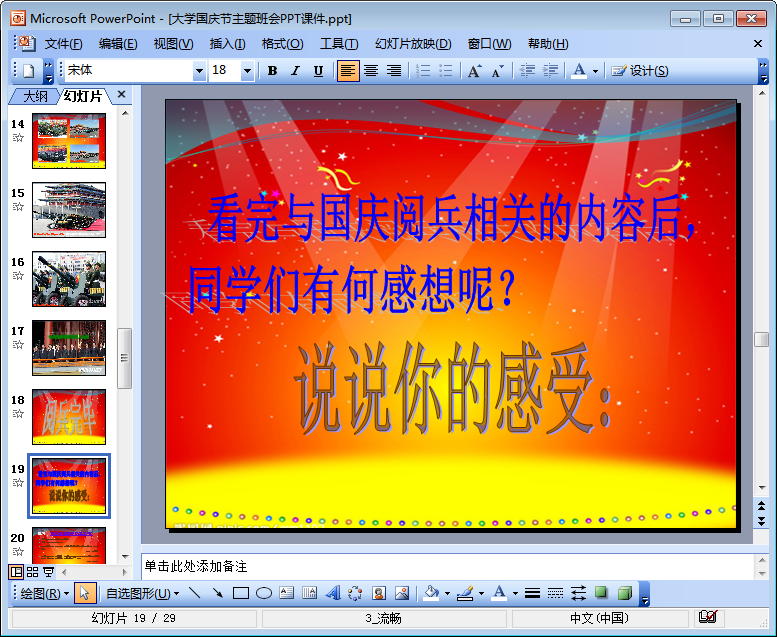Select the Arrow drawing tool
The height and width of the screenshot is (637, 777).
218,593
